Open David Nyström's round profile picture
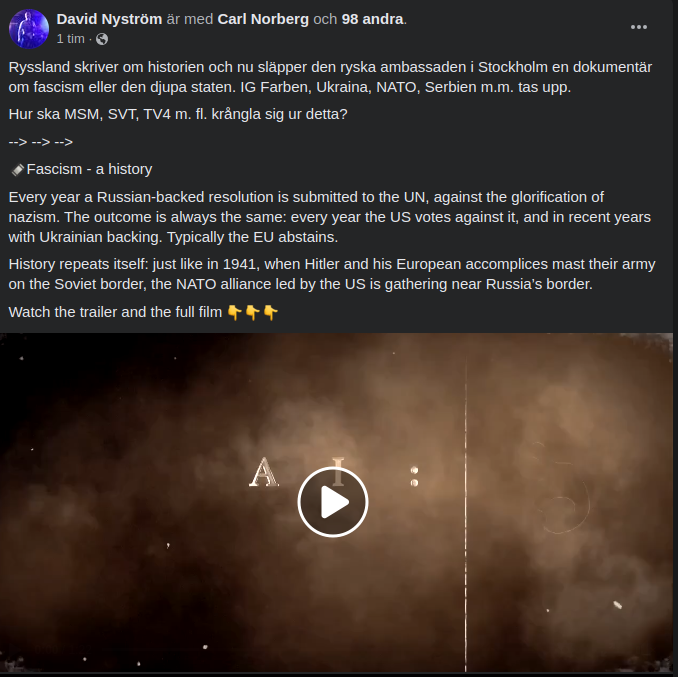Viewport: 678px width, 677px height. [x=29, y=29]
